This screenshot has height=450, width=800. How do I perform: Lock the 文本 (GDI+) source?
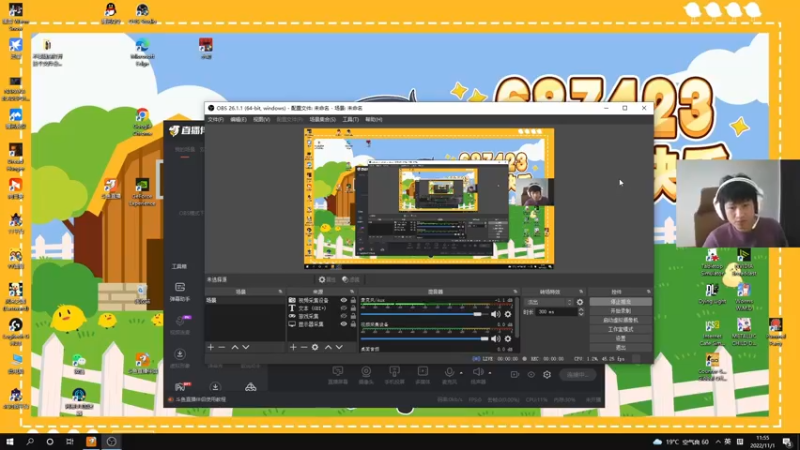pyautogui.click(x=353, y=308)
